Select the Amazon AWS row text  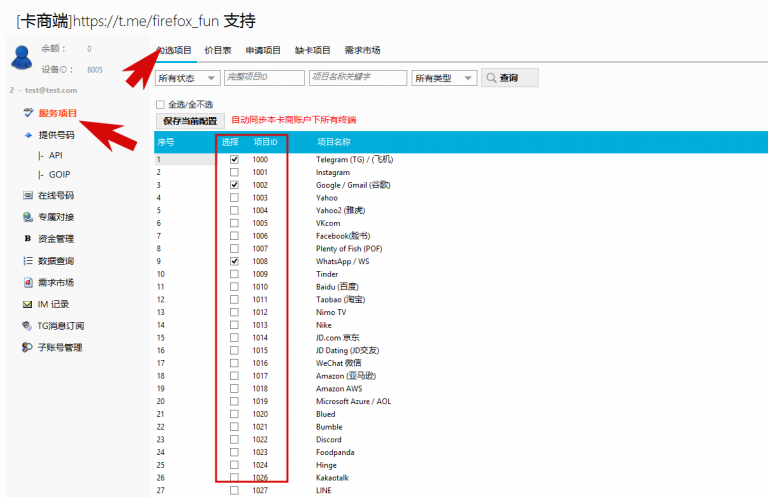tap(339, 389)
